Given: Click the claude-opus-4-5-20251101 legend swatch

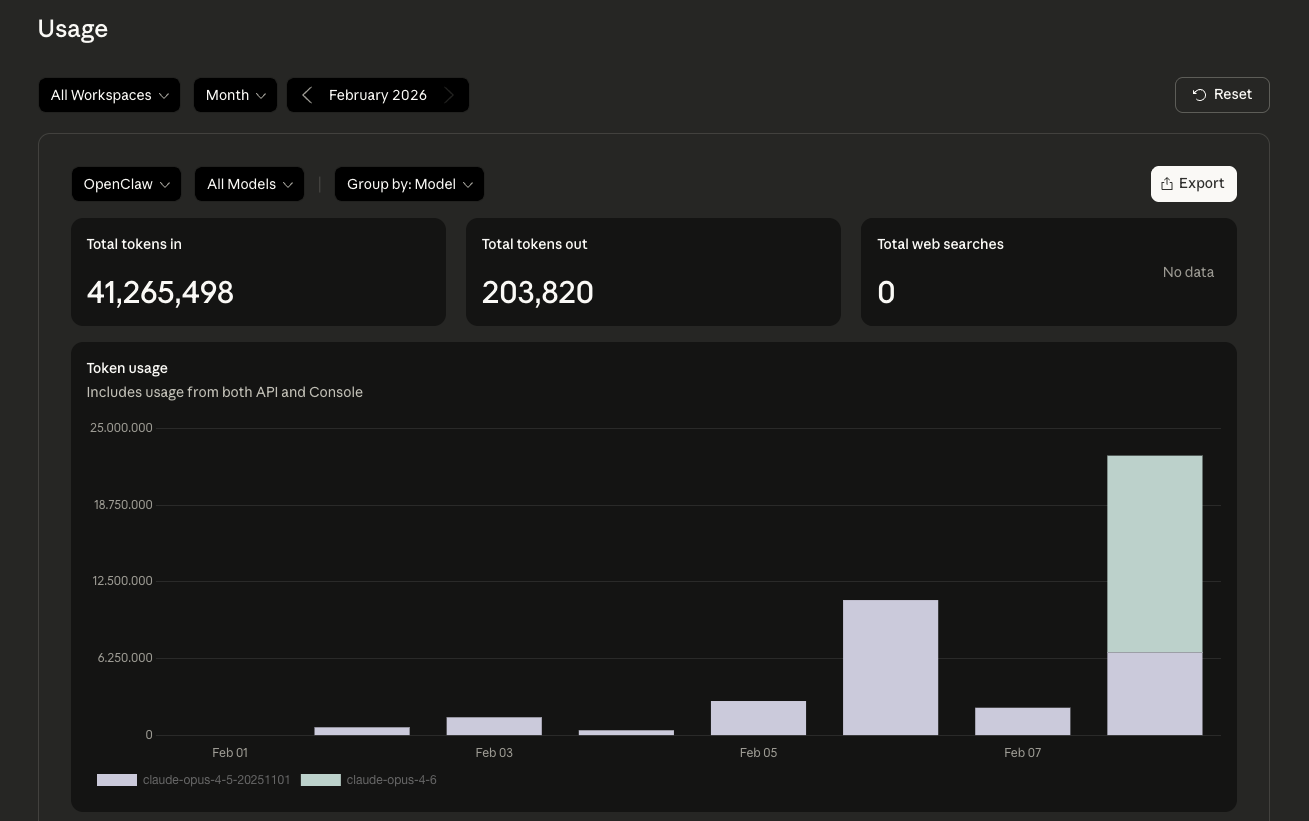Looking at the screenshot, I should (117, 780).
